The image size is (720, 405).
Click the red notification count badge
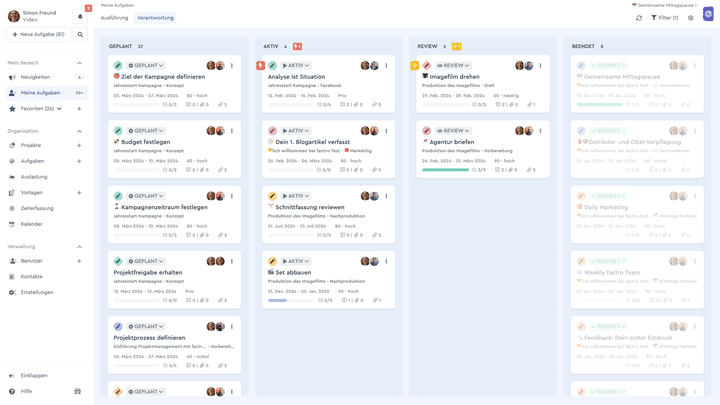tap(88, 8)
